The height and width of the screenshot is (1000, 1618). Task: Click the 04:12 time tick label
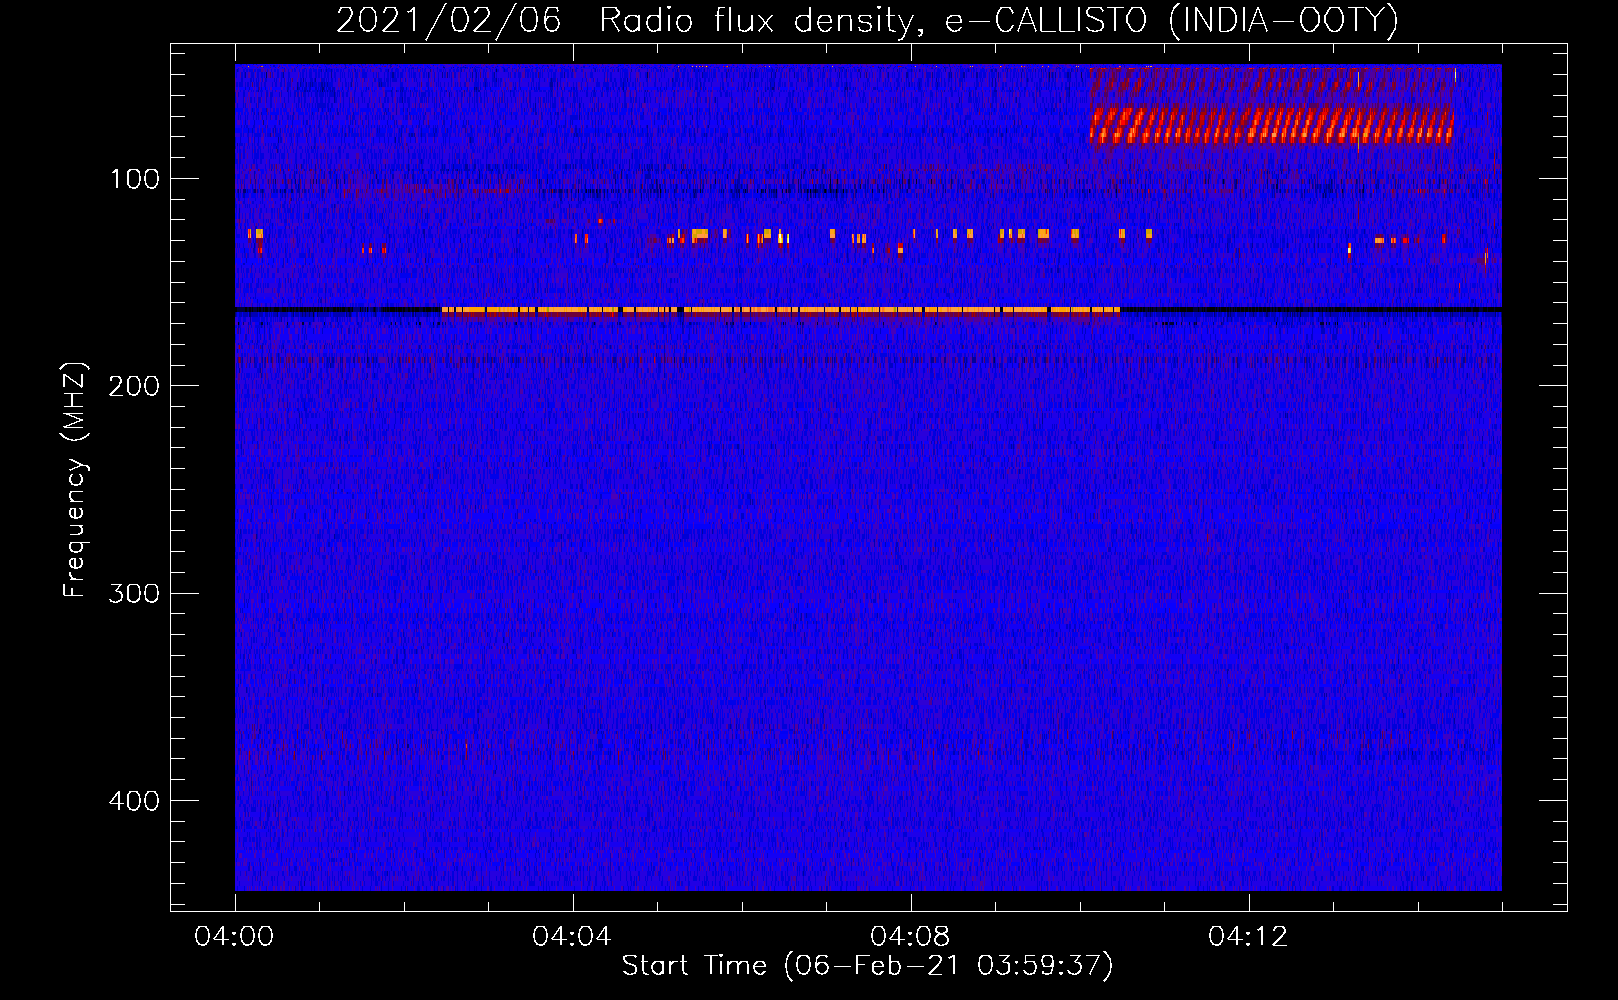(1248, 936)
